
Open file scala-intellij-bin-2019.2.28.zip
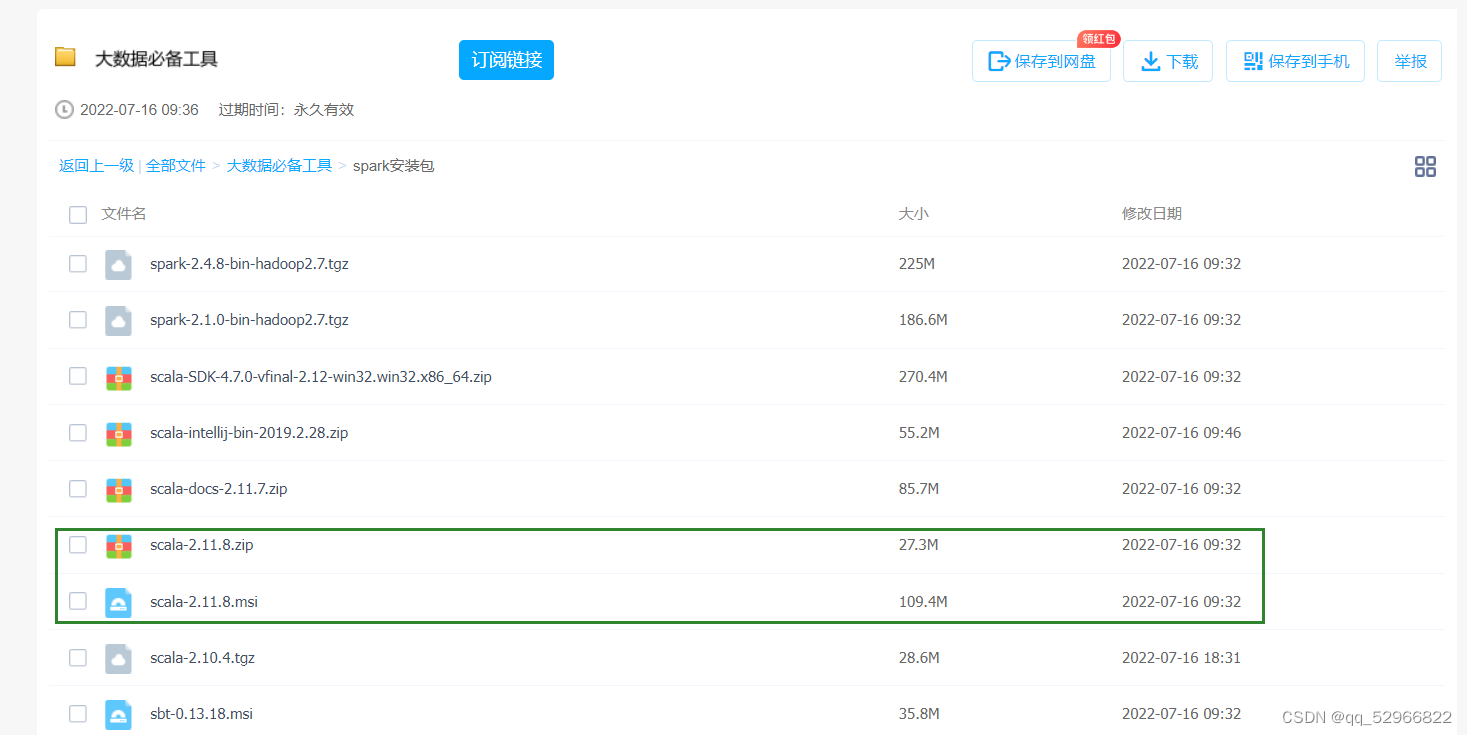pyautogui.click(x=249, y=433)
